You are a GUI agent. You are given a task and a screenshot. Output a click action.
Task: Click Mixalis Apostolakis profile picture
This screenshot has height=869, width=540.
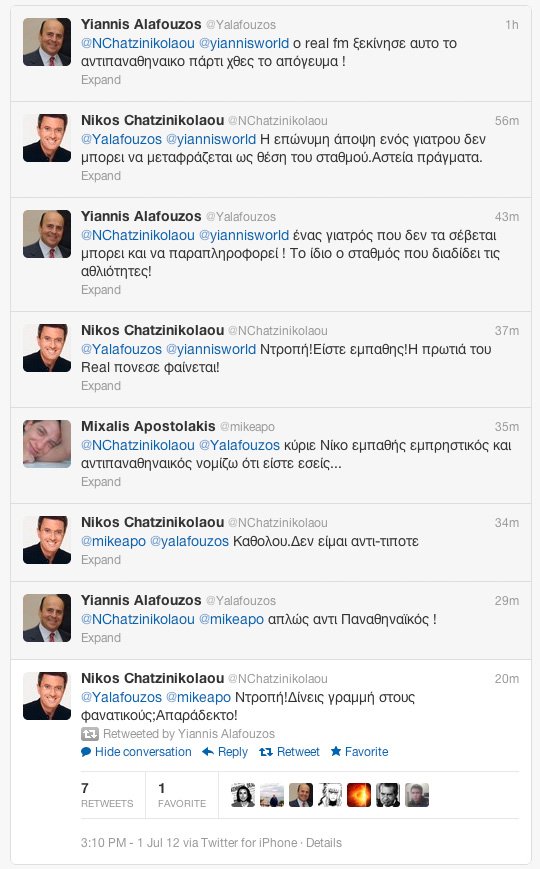(x=47, y=444)
